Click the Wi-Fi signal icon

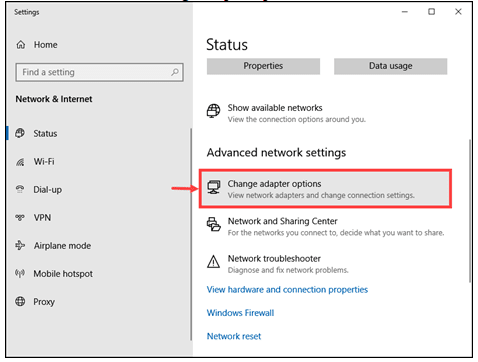pyautogui.click(x=20, y=162)
